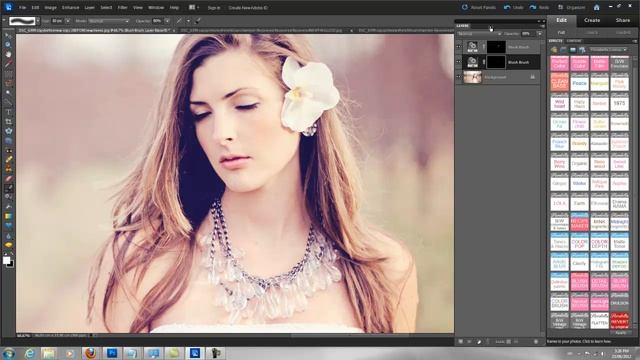Hide the selected Blush Brush layer
This screenshot has height=360, width=640.
tap(459, 62)
